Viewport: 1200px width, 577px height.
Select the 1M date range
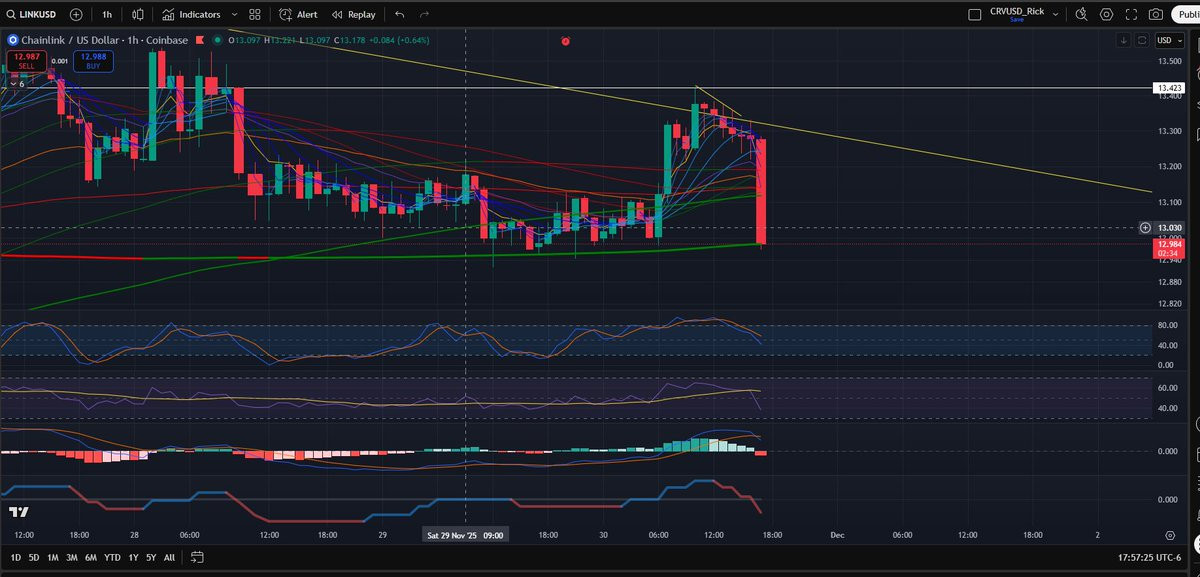click(52, 557)
